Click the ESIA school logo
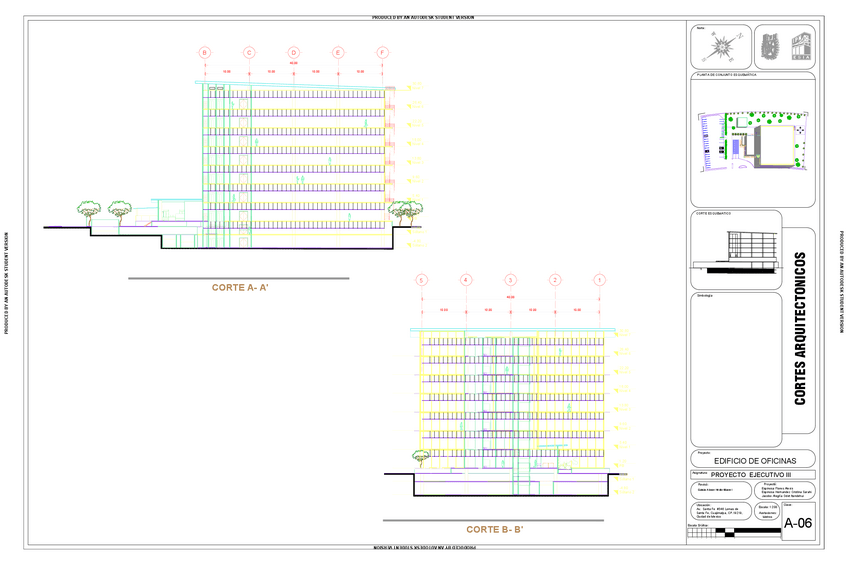The width and height of the screenshot is (848, 565). click(802, 47)
